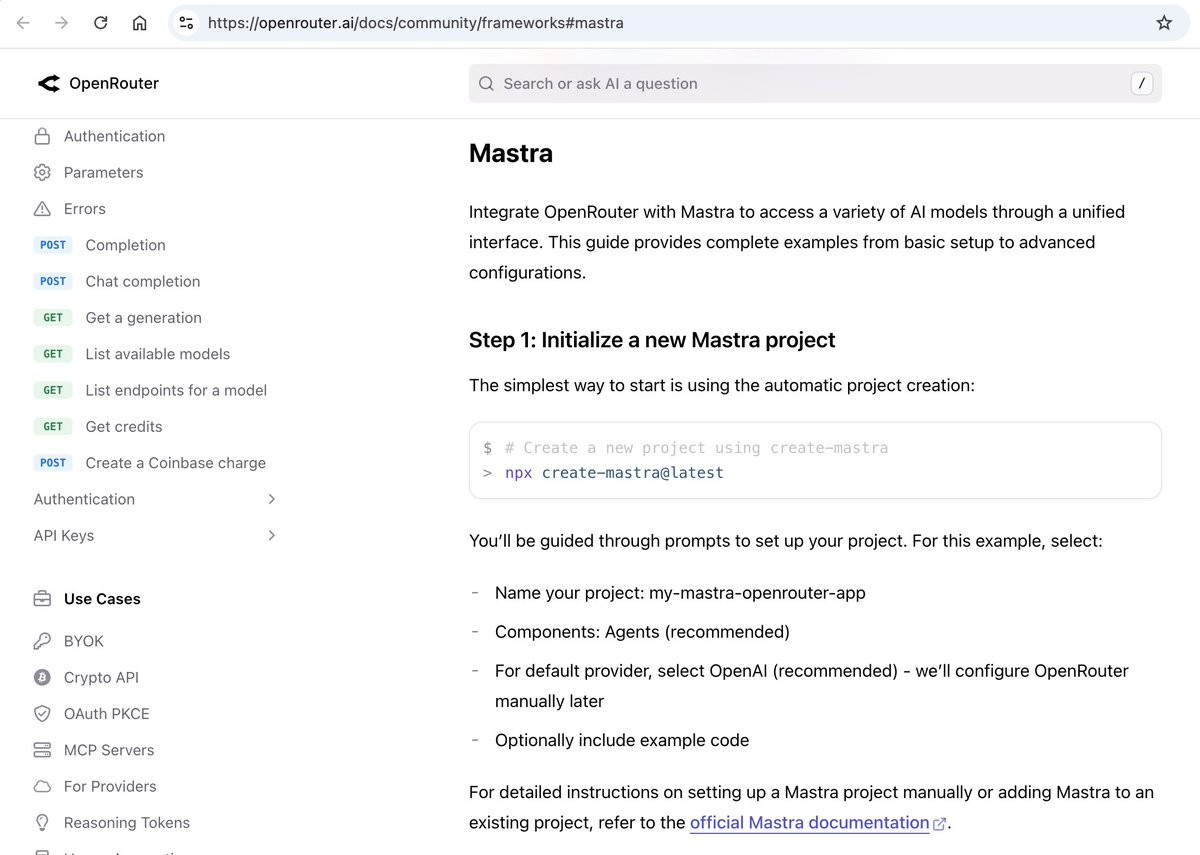The image size is (1200, 855).
Task: Go forward using the browser forward arrow
Action: (62, 23)
